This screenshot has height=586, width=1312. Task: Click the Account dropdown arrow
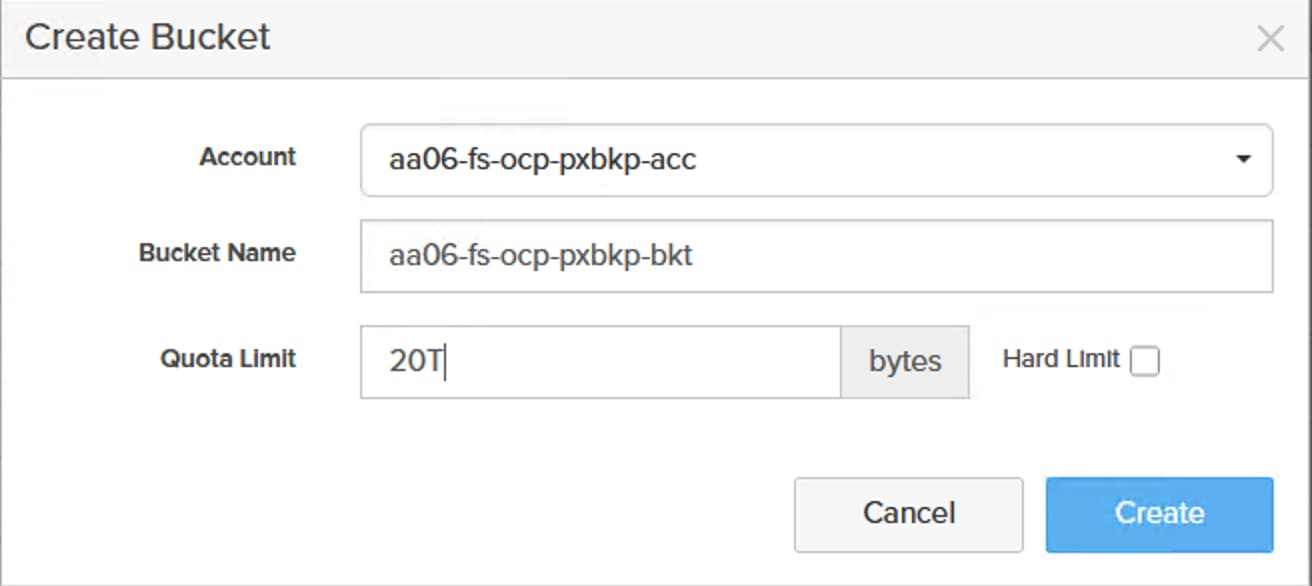tap(1243, 159)
